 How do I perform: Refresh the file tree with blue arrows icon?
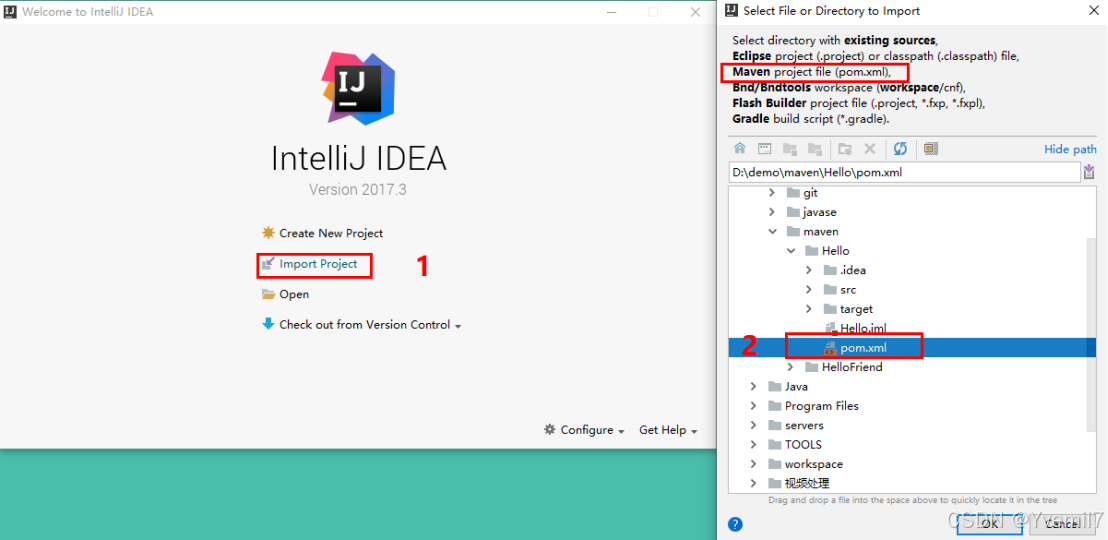point(900,148)
